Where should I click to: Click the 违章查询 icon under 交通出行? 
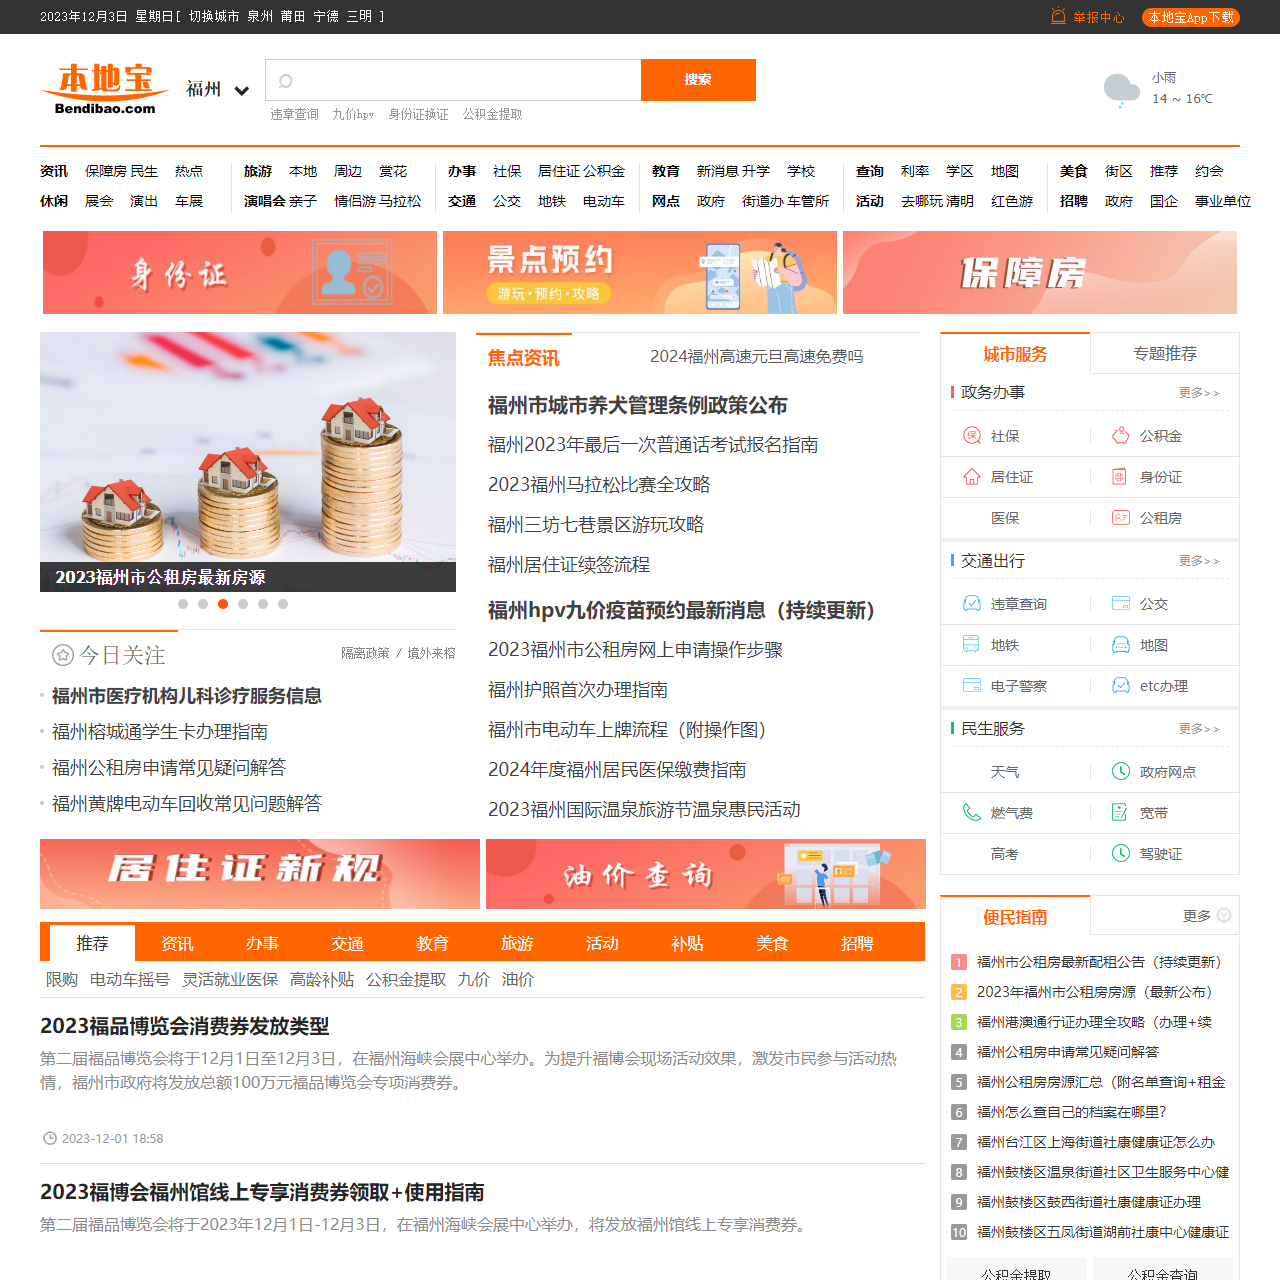(971, 604)
